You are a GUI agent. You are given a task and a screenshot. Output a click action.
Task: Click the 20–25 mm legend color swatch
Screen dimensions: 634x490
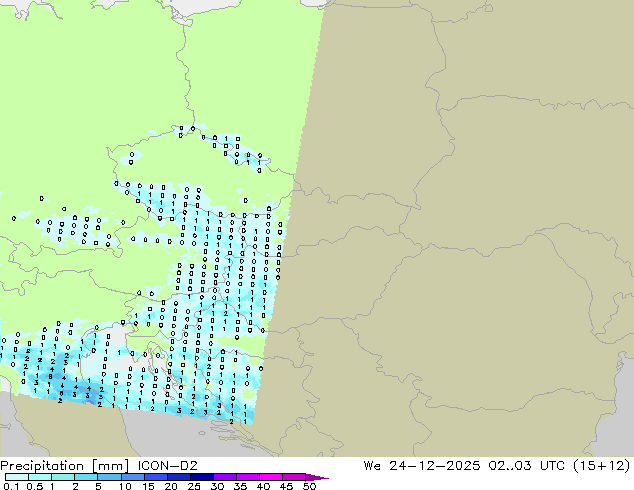coord(178,477)
